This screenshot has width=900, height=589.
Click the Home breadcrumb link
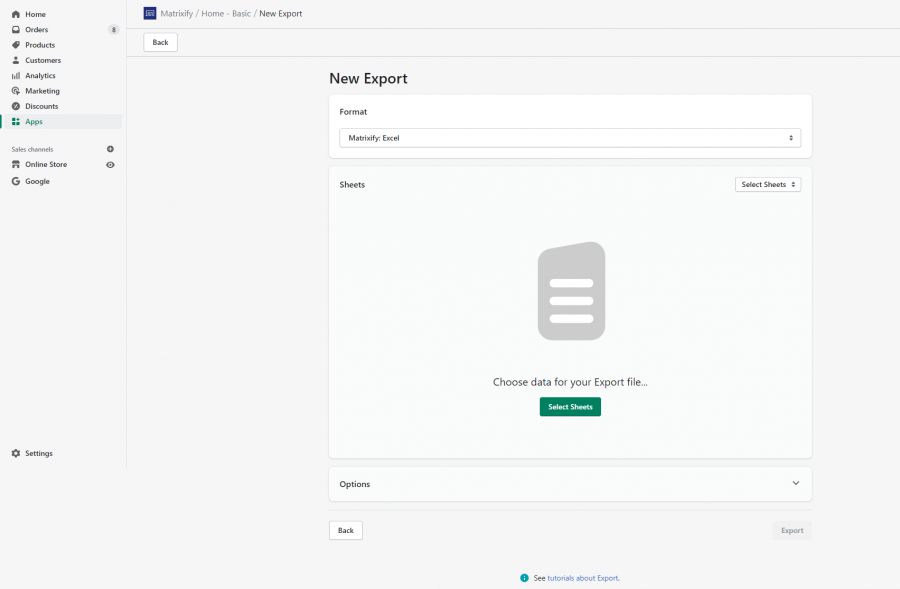coord(212,14)
